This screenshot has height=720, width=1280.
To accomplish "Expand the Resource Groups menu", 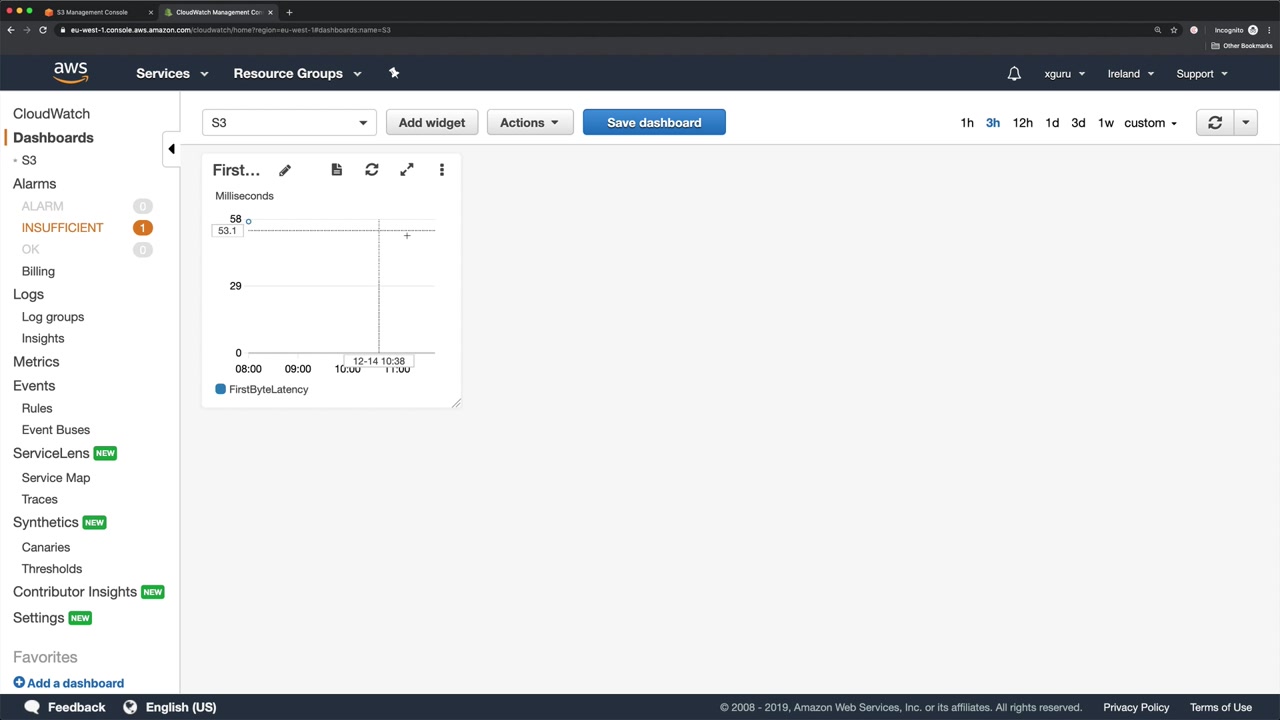I will (297, 73).
